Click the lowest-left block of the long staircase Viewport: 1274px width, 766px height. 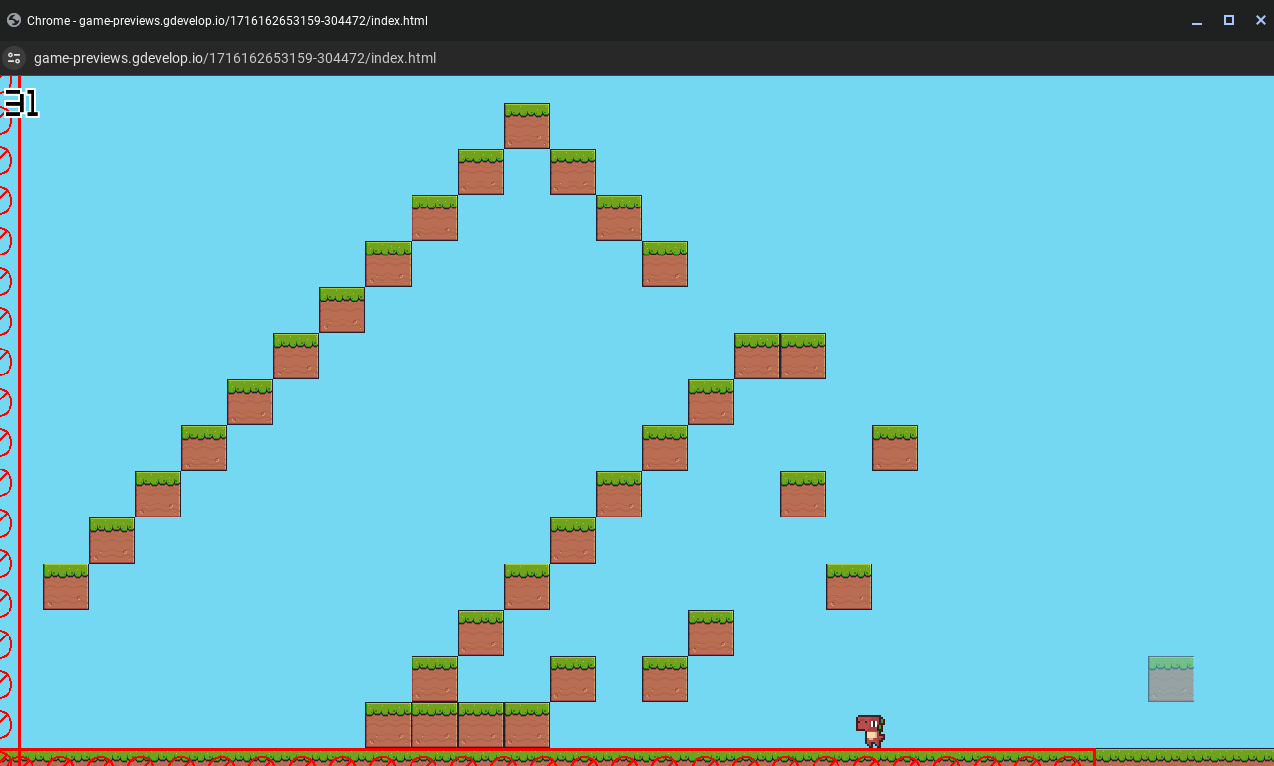pos(66,587)
